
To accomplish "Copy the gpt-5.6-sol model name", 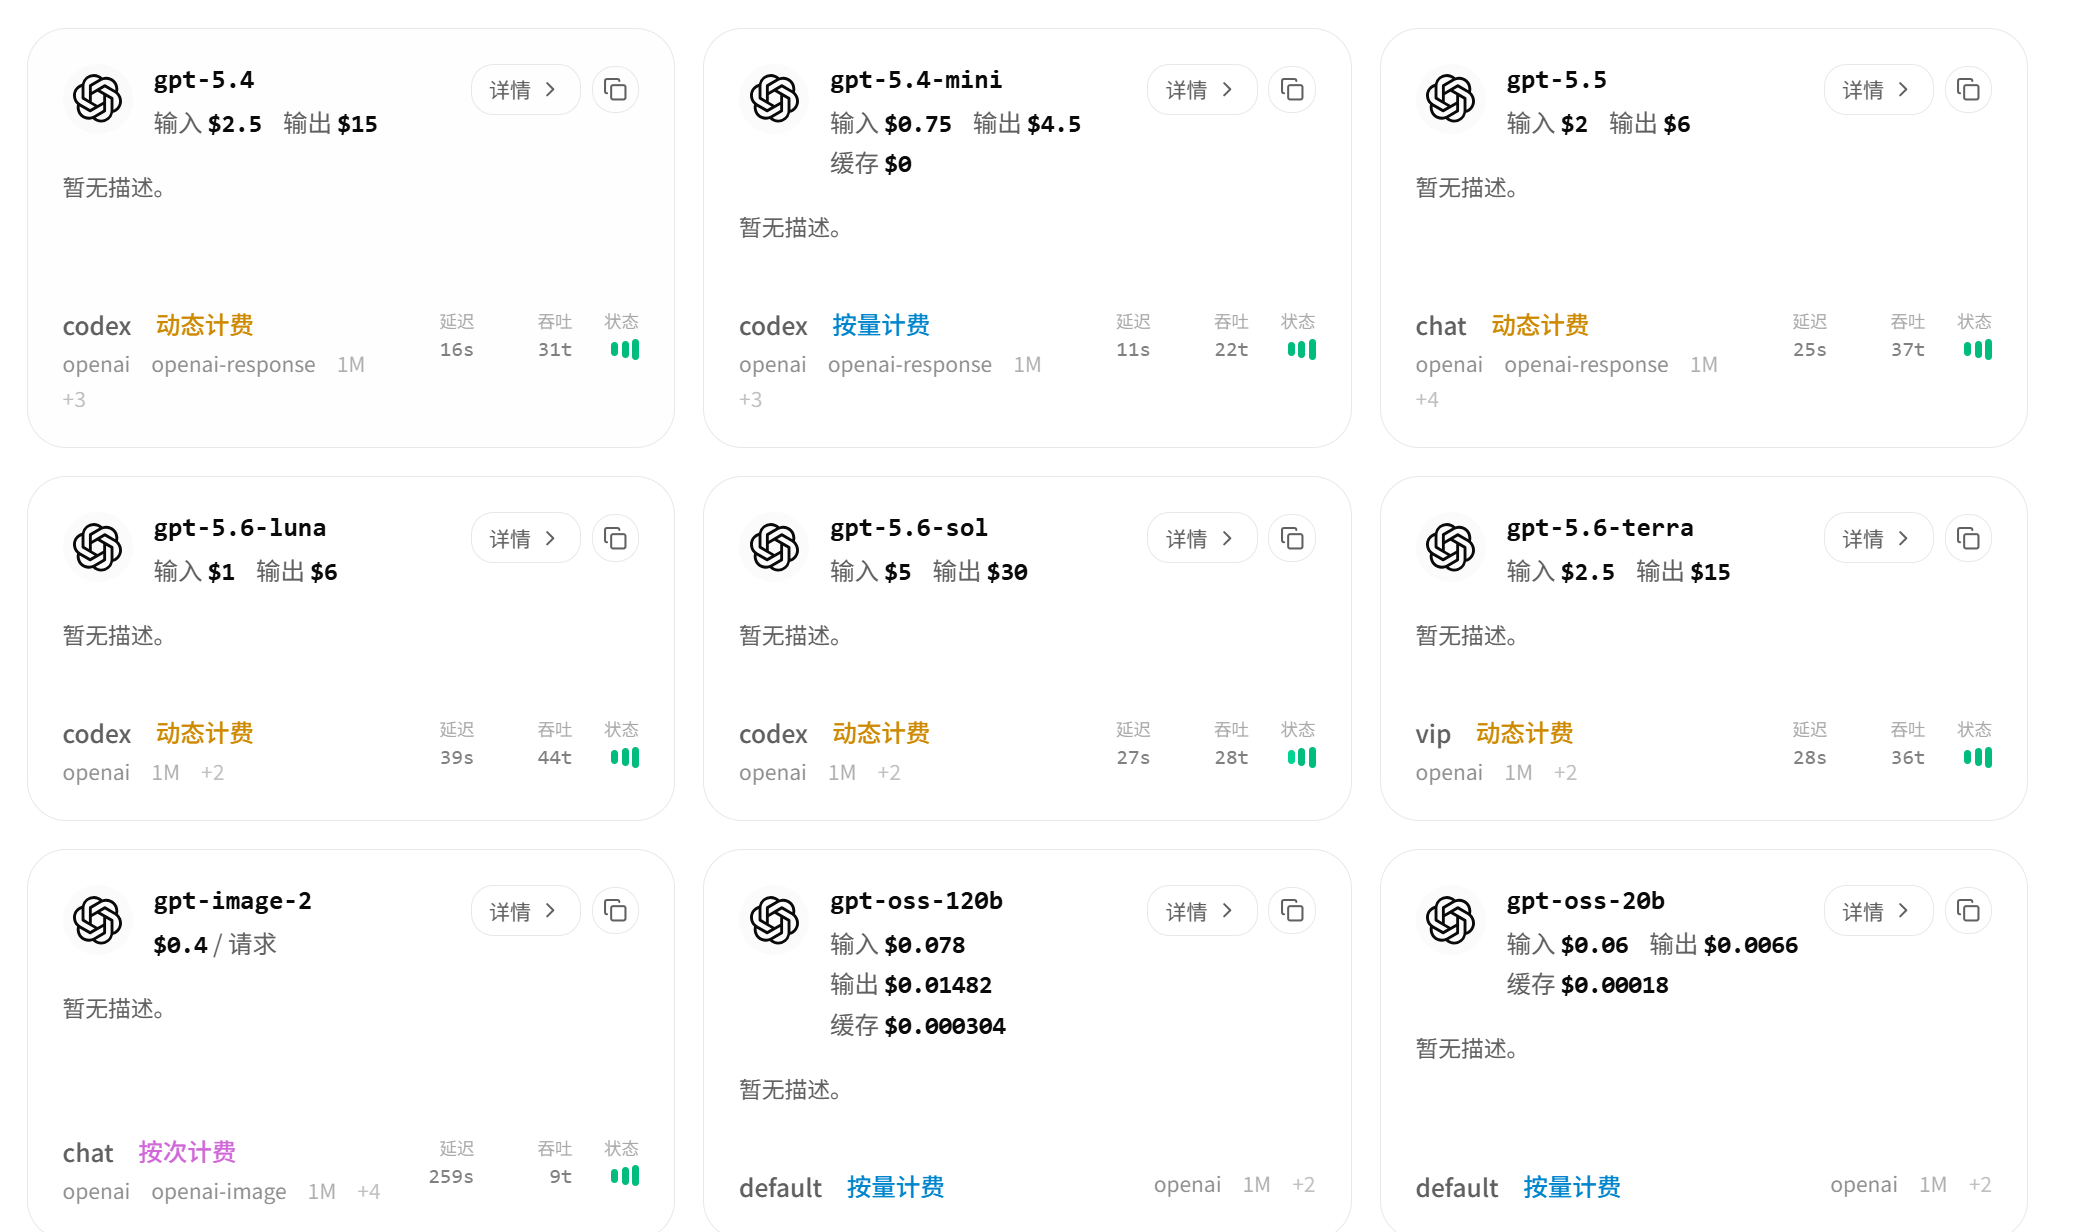I will pos(1292,539).
